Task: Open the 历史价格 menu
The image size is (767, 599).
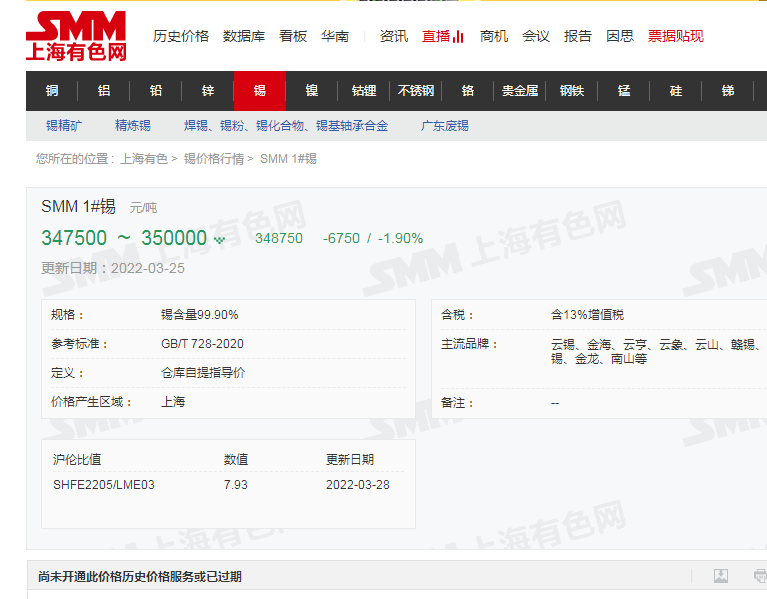Action: (181, 36)
